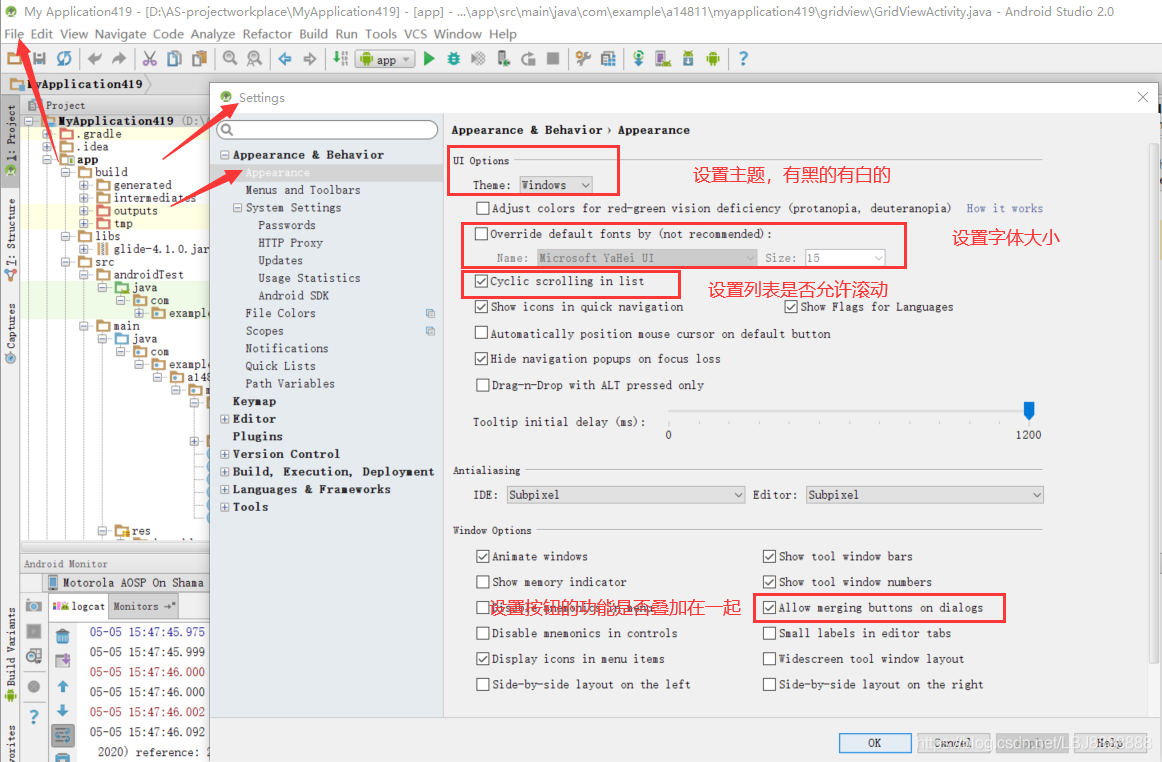Screen dimensions: 1162x762
Task: Uncheck Cyclic scrolling in list
Action: (x=481, y=281)
